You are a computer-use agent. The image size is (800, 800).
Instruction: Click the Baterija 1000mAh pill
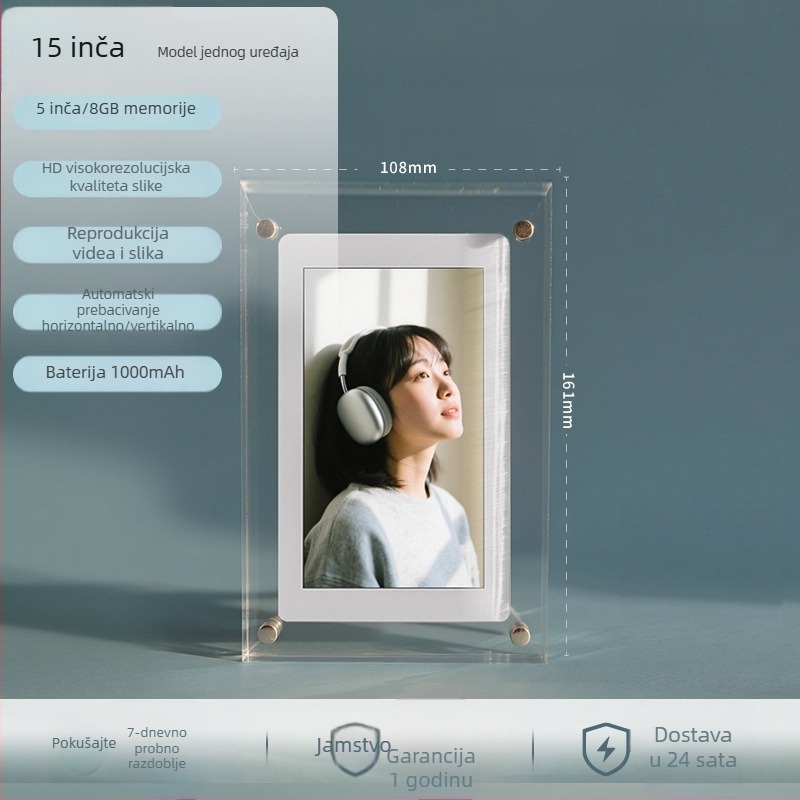pyautogui.click(x=117, y=373)
